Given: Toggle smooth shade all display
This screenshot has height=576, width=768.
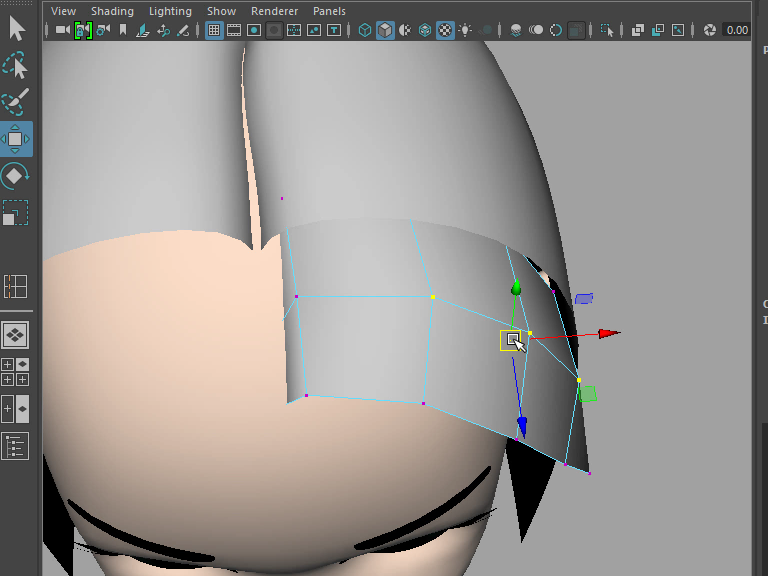Looking at the screenshot, I should point(385,30).
